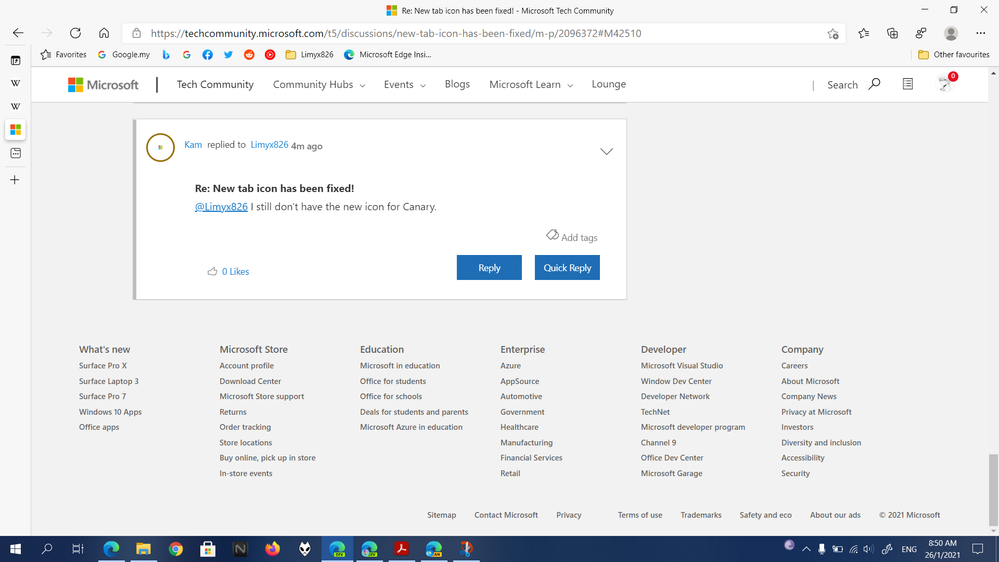Open Windows Start menu
This screenshot has width=999, height=562.
tap(15, 549)
